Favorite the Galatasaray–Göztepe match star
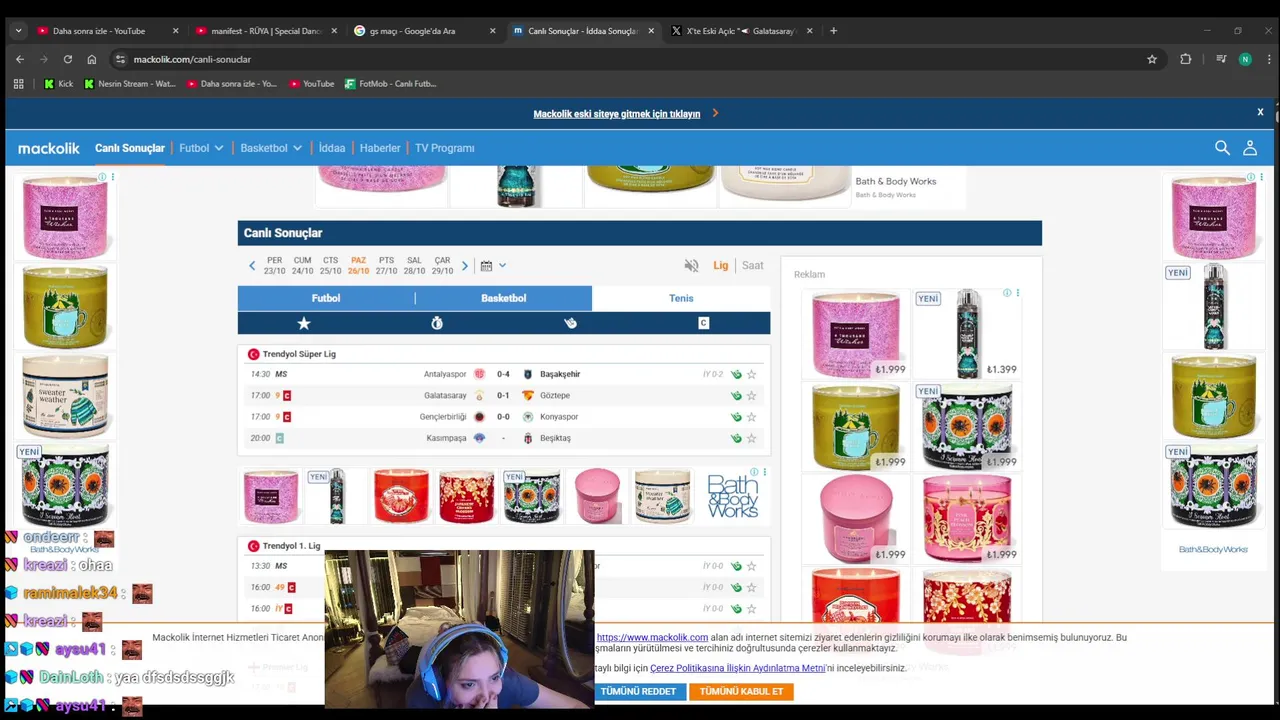This screenshot has height=720, width=1280. click(751, 396)
